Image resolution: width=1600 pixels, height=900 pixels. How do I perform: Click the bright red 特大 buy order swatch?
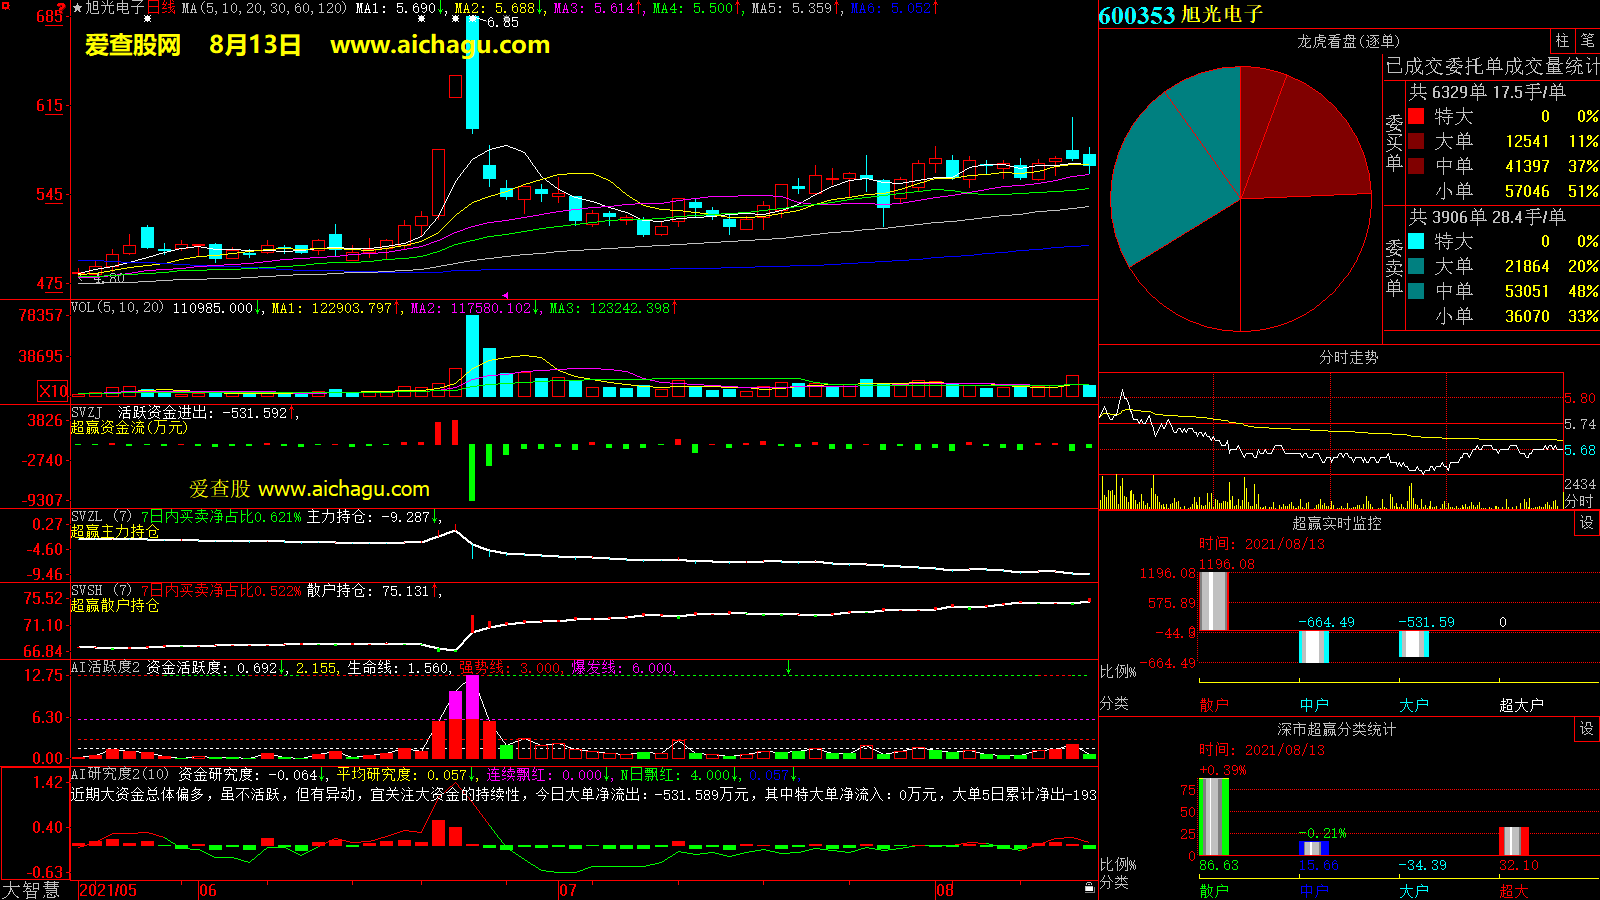point(1416,116)
